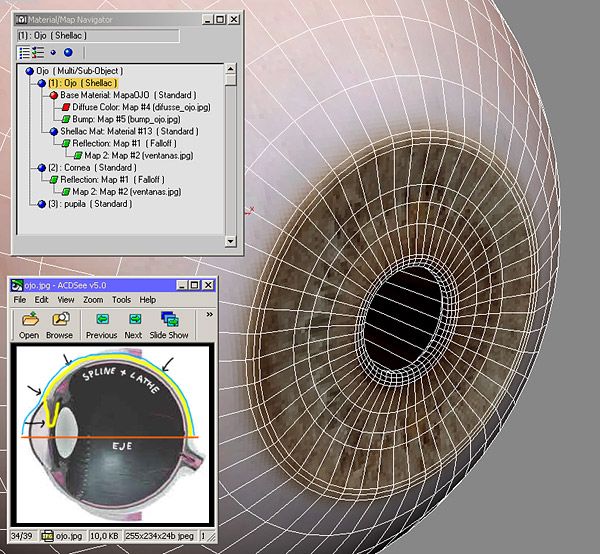The width and height of the screenshot is (600, 554).
Task: Click green map icon of Reflection under Shellac Mat
Action: coord(66,143)
